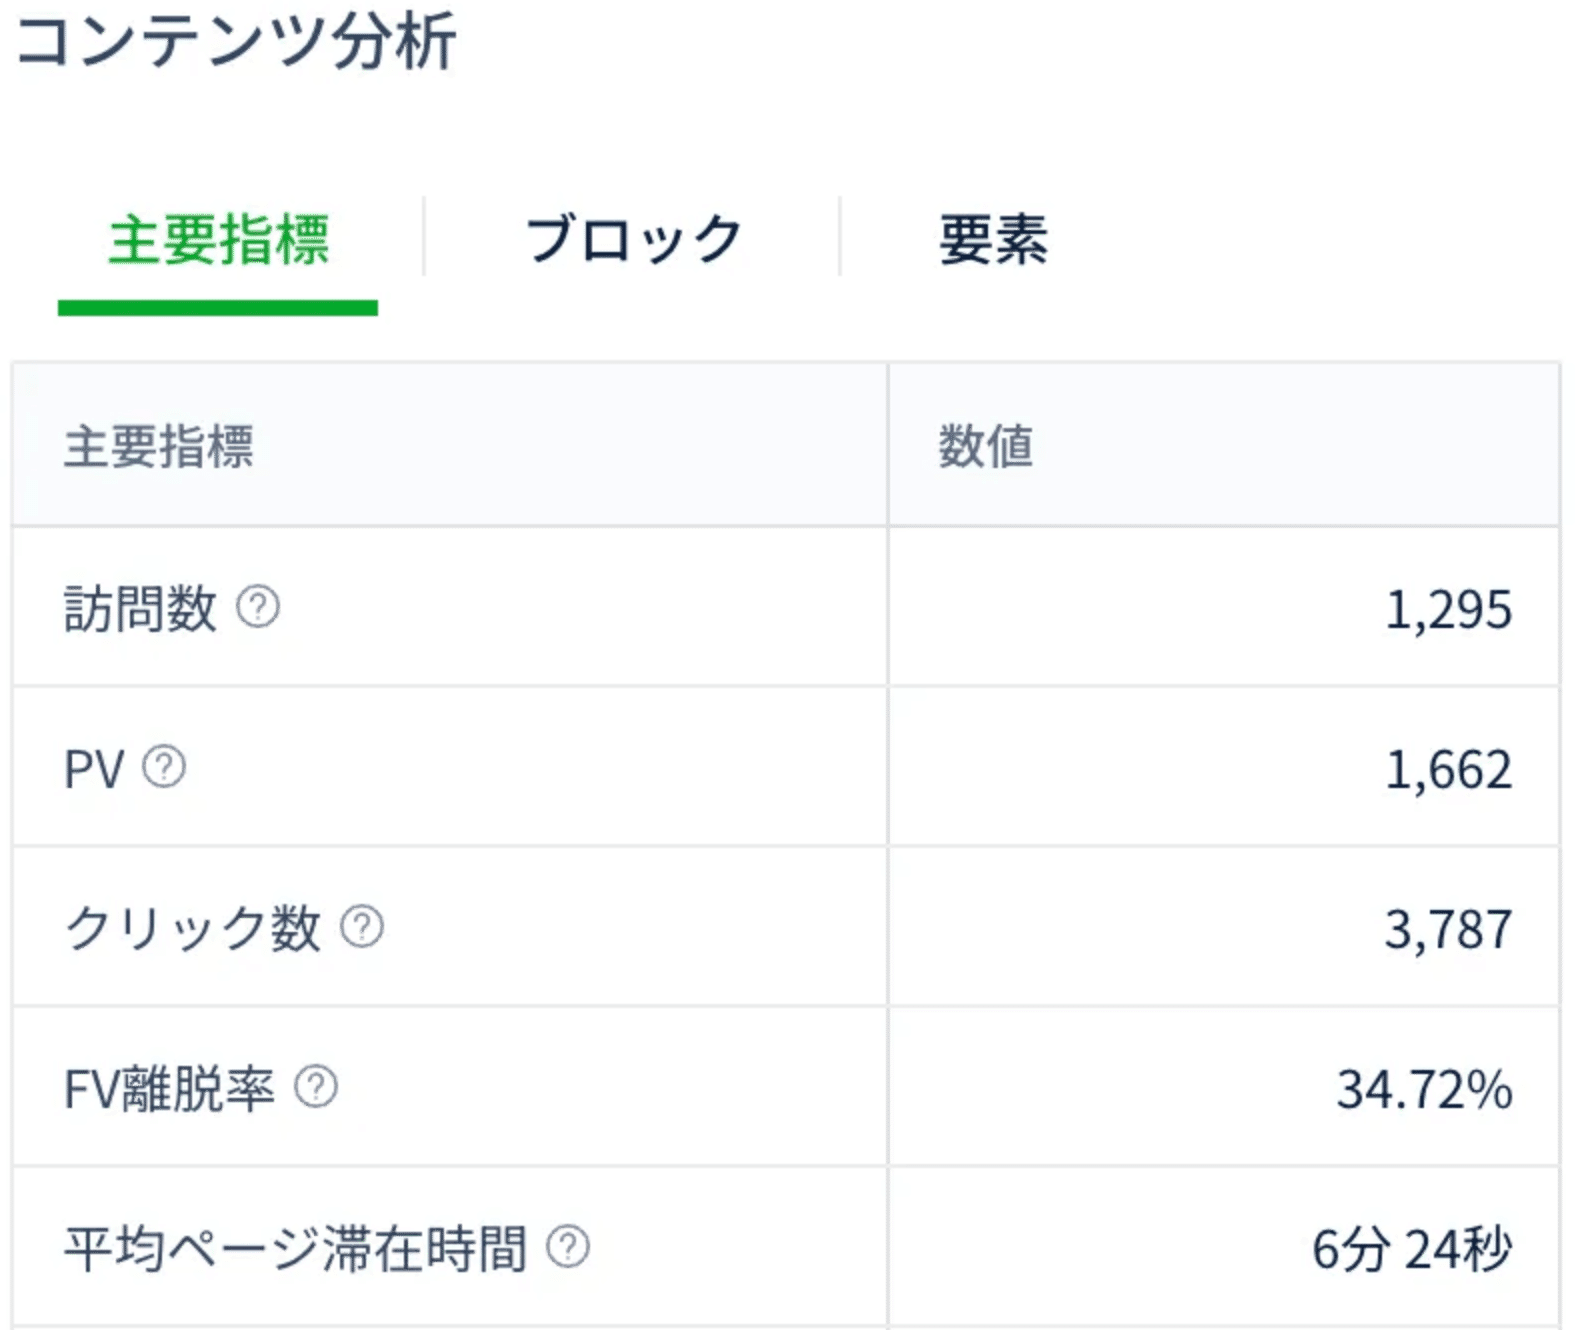The width and height of the screenshot is (1576, 1330).
Task: Click the 主要指標 column header
Action: (x=159, y=446)
